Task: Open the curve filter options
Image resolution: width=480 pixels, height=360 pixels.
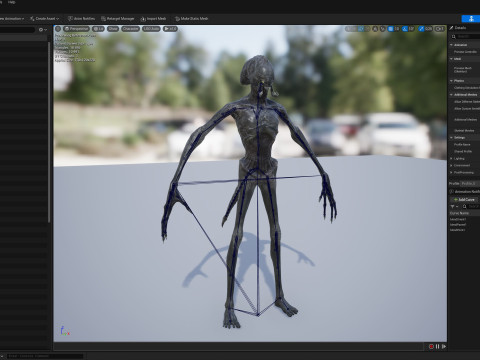Action: click(454, 207)
